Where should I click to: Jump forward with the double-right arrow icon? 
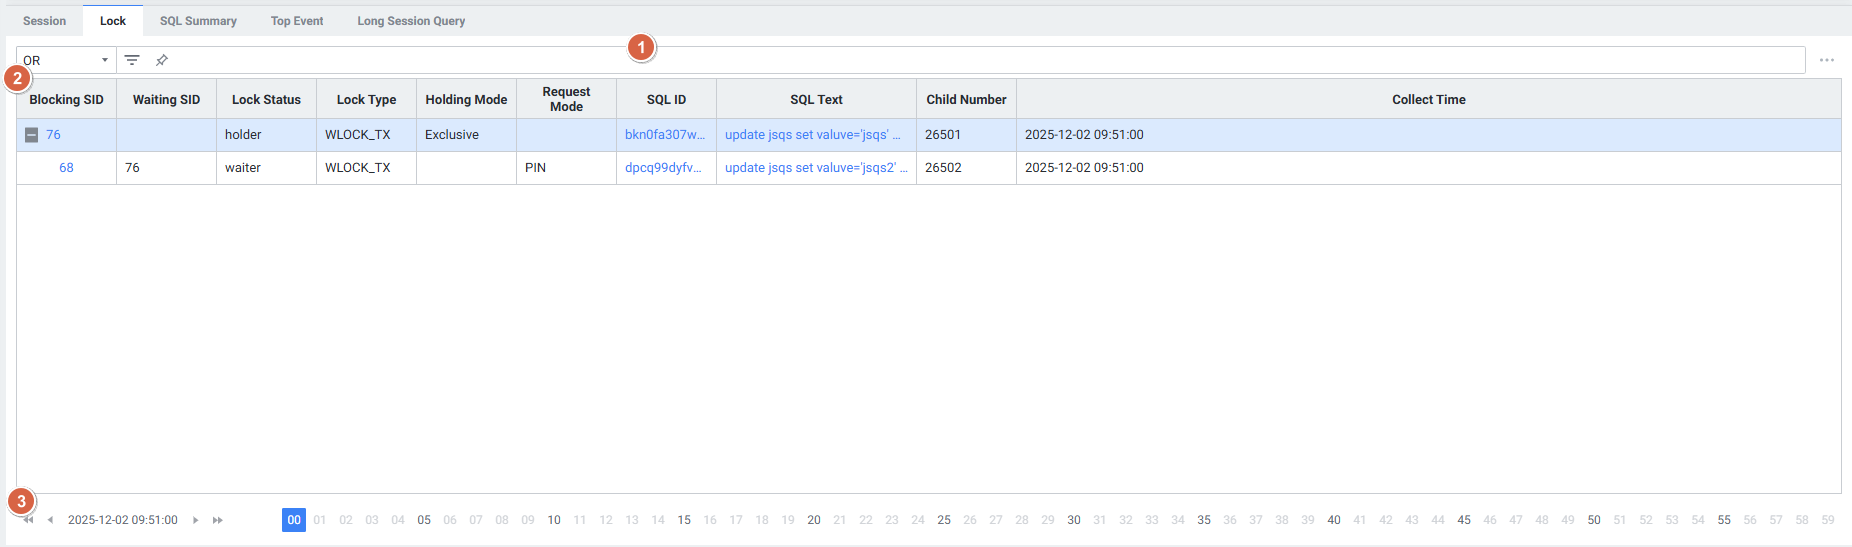click(217, 520)
